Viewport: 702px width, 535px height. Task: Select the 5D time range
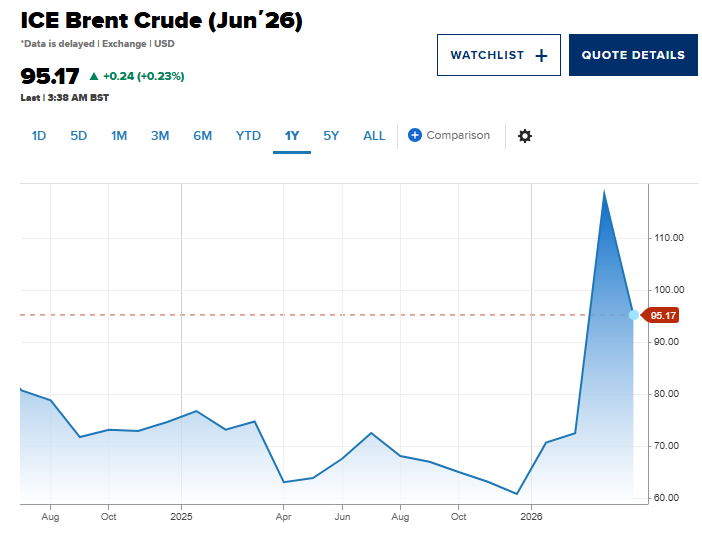pyautogui.click(x=78, y=136)
